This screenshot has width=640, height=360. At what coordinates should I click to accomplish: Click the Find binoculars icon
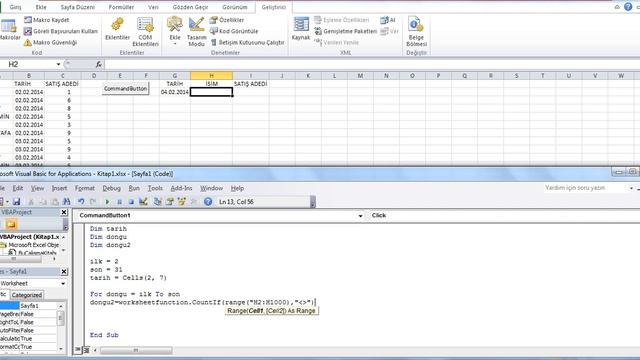(x=67, y=202)
